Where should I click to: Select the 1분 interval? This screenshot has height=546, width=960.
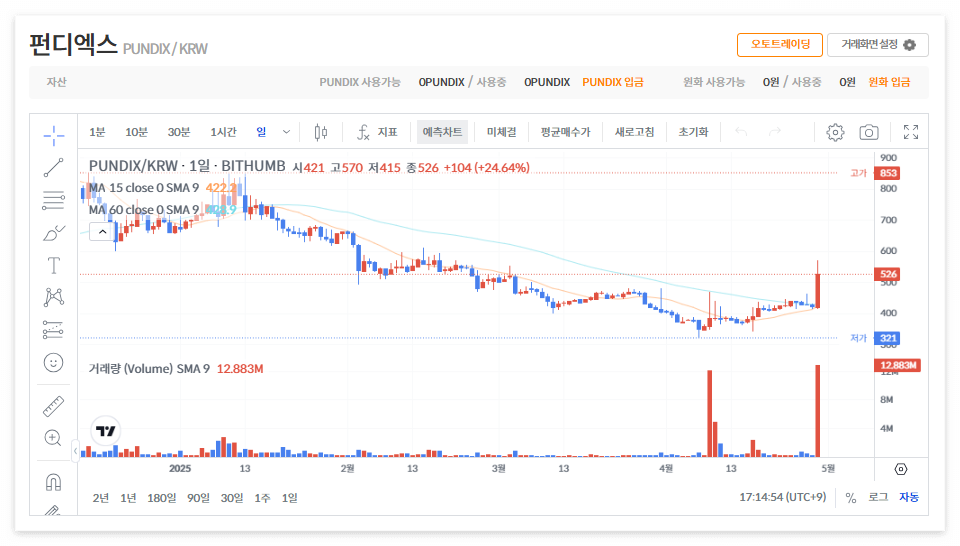pos(97,132)
